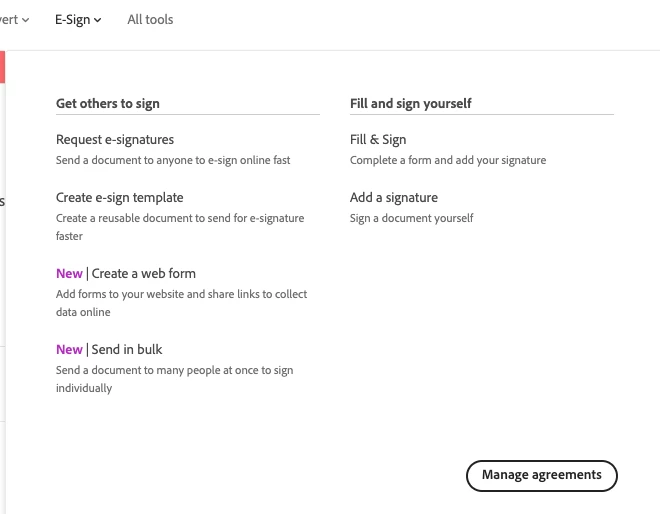Open Create a web form

pyautogui.click(x=144, y=274)
